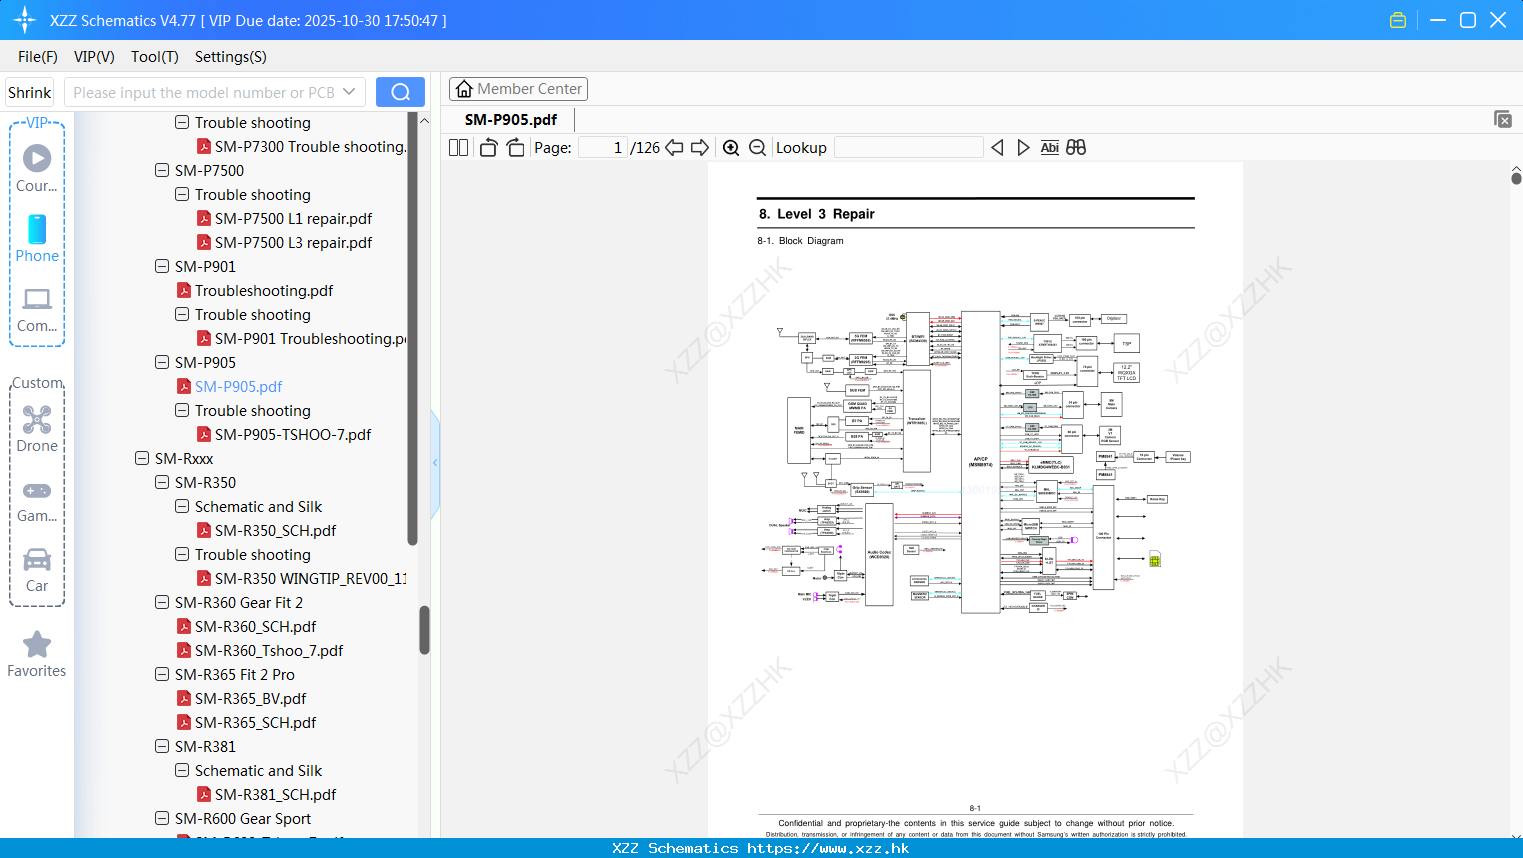This screenshot has height=858, width=1523.
Task: Open Troubleshooting.pdf under SM-P901
Action: [x=264, y=290]
